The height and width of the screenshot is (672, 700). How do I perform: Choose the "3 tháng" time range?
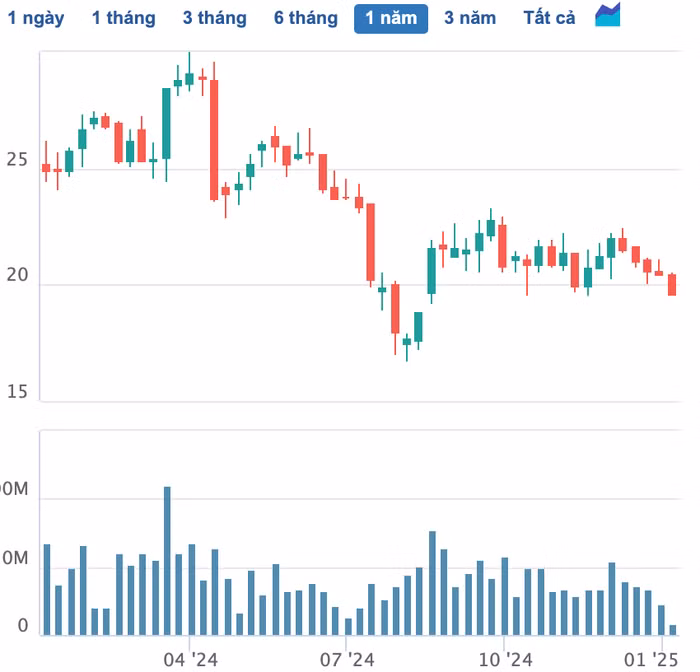tap(214, 18)
